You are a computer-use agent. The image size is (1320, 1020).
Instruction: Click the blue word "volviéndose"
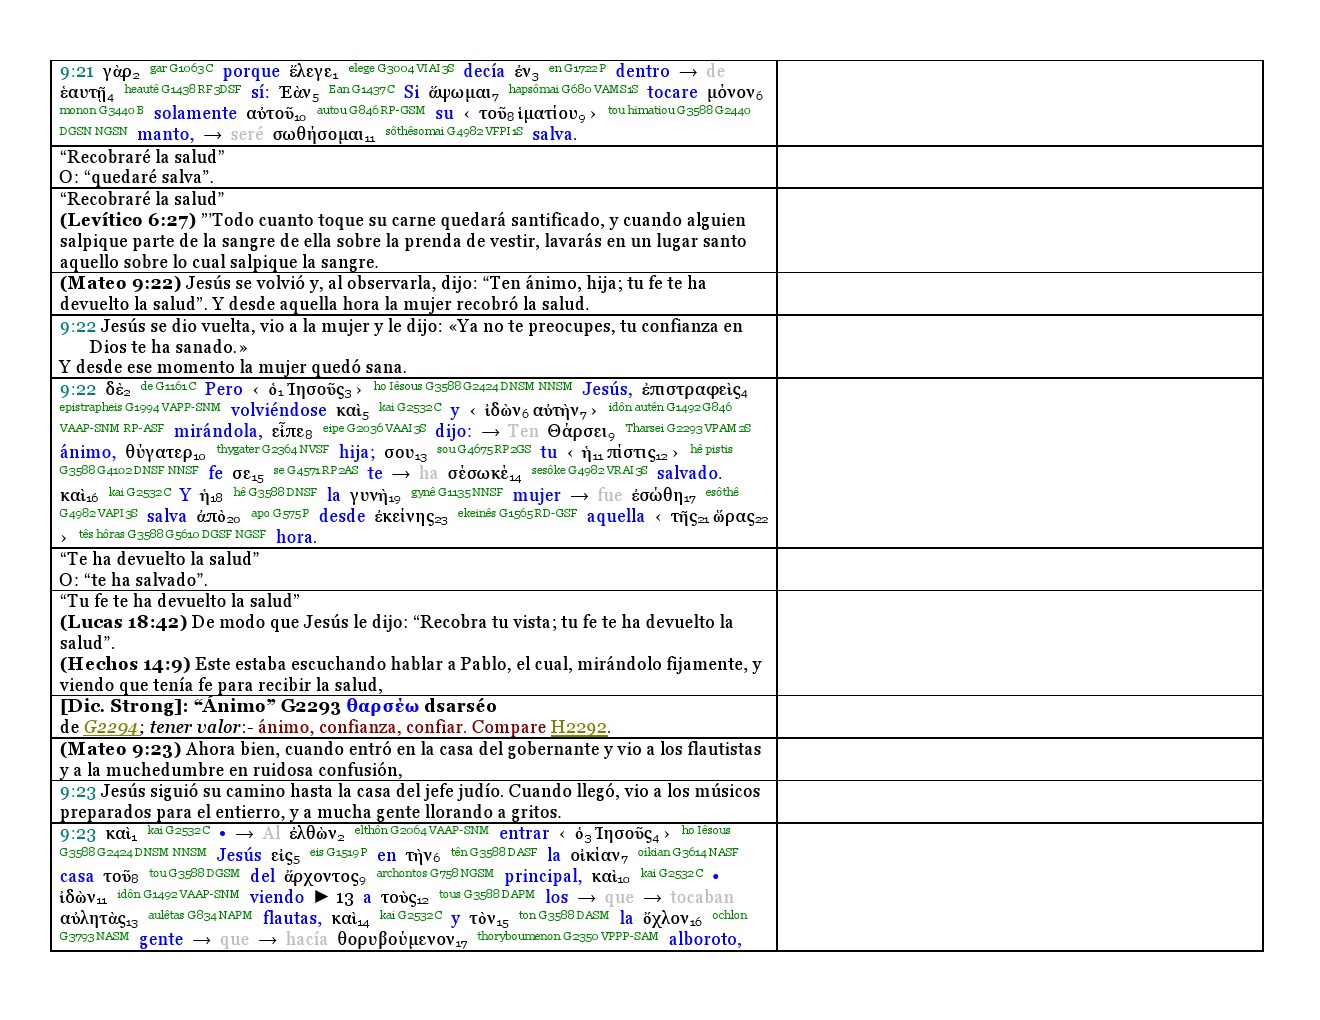[x=279, y=411]
